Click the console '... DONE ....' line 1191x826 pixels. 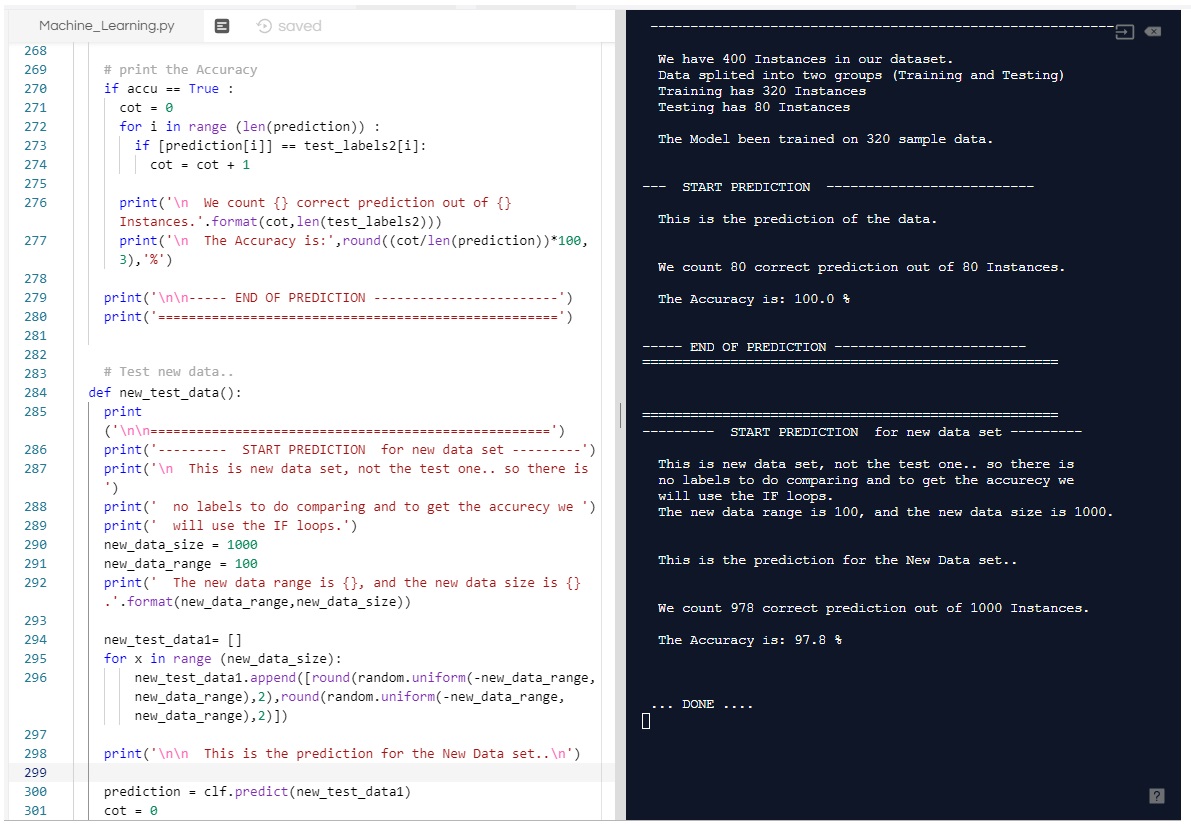pyautogui.click(x=702, y=704)
